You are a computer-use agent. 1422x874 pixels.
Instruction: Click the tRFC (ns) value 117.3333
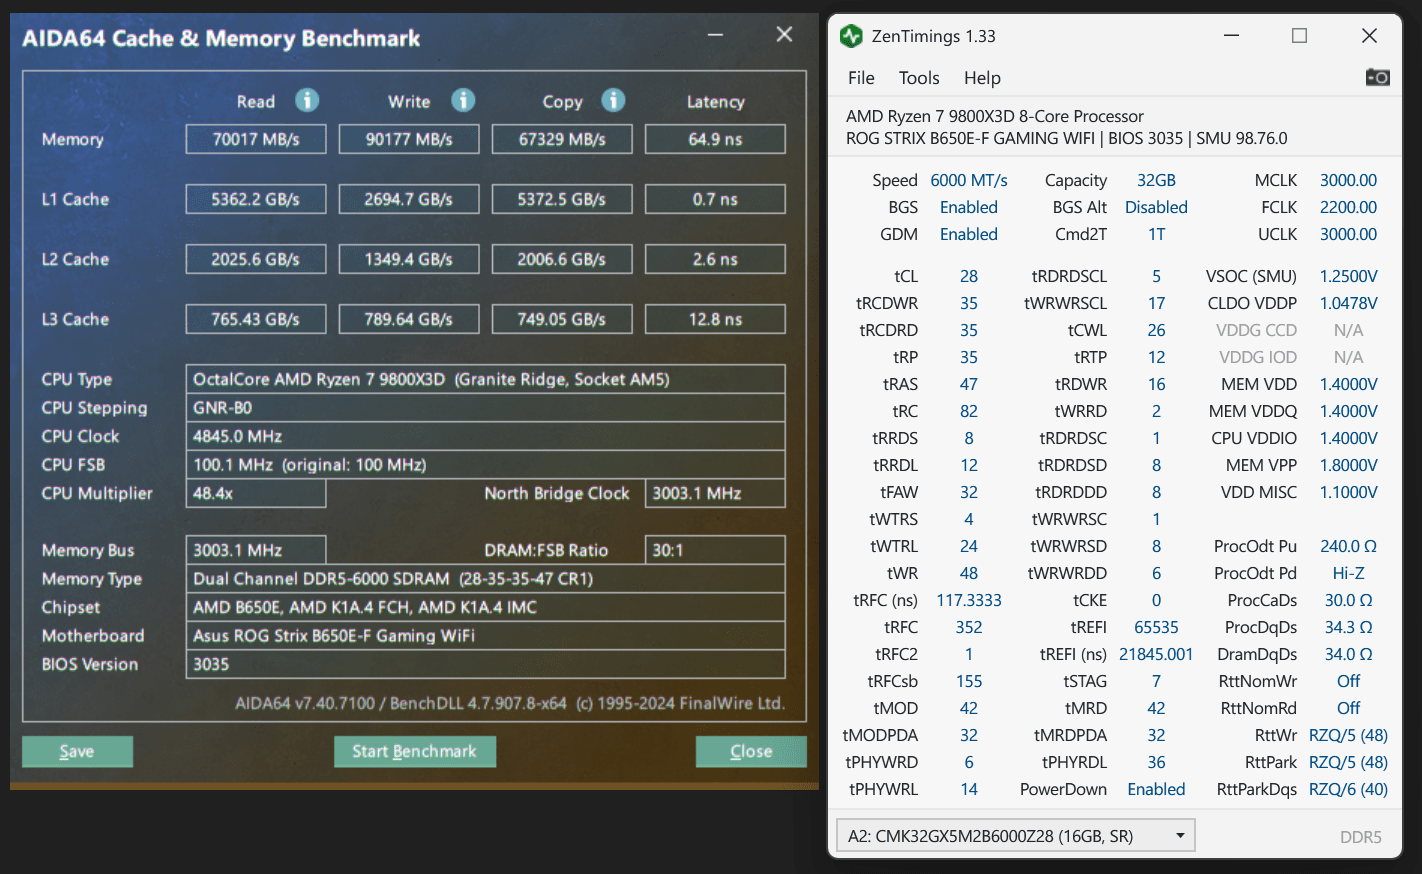pos(969,600)
